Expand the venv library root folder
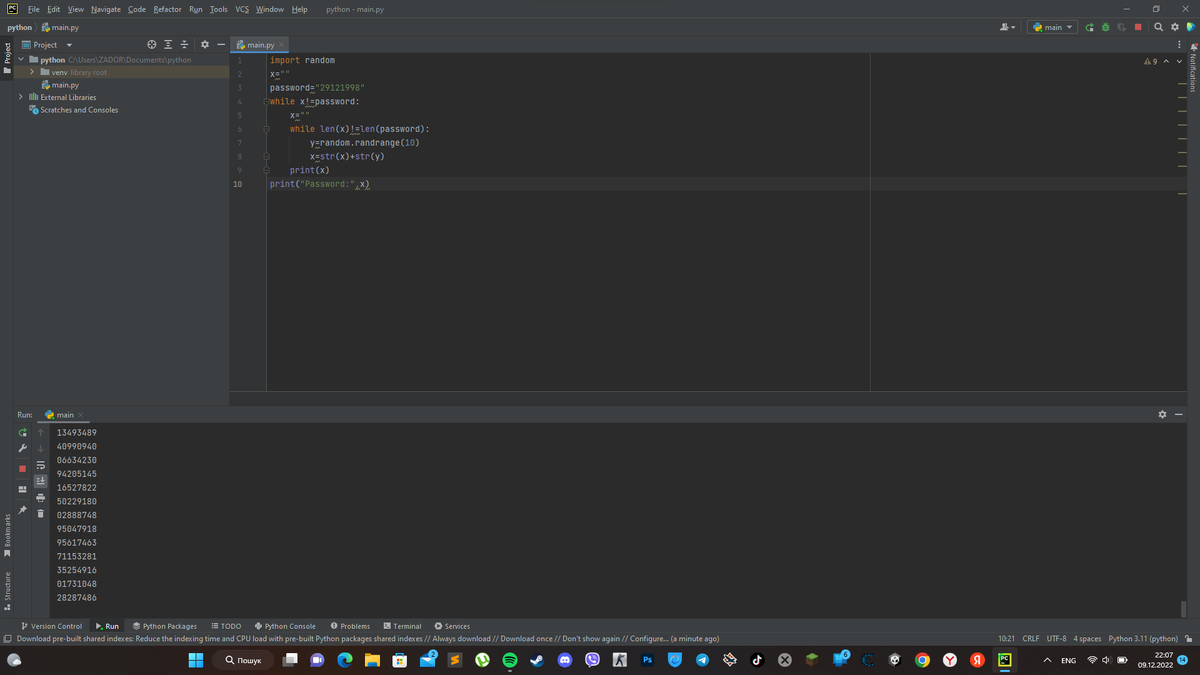 [x=33, y=72]
